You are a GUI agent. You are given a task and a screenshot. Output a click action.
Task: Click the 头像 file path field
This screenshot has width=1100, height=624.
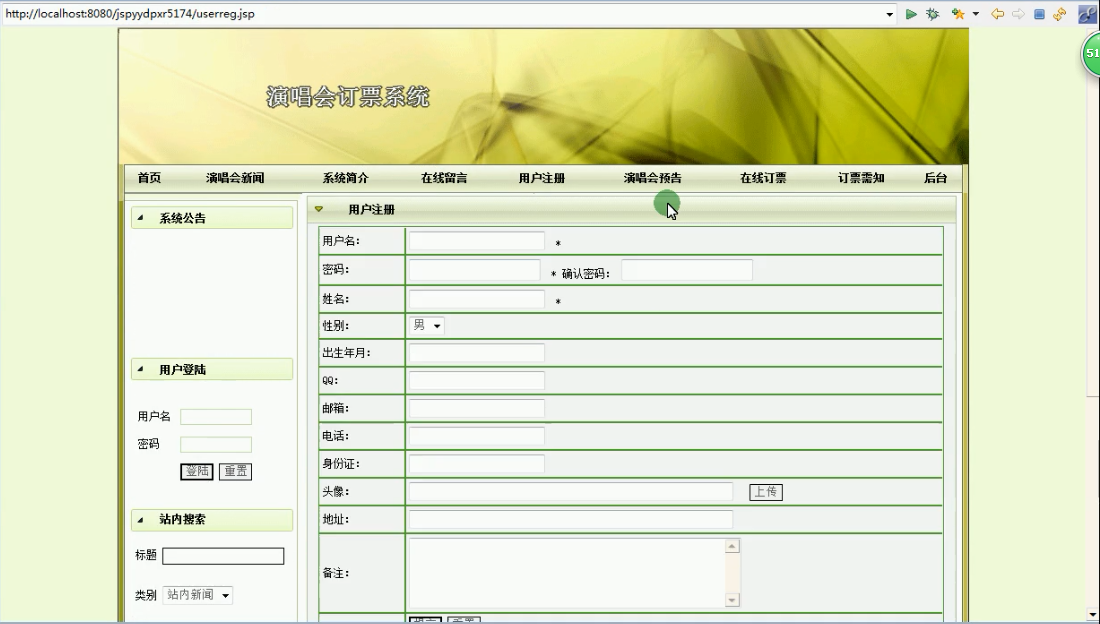click(x=570, y=491)
